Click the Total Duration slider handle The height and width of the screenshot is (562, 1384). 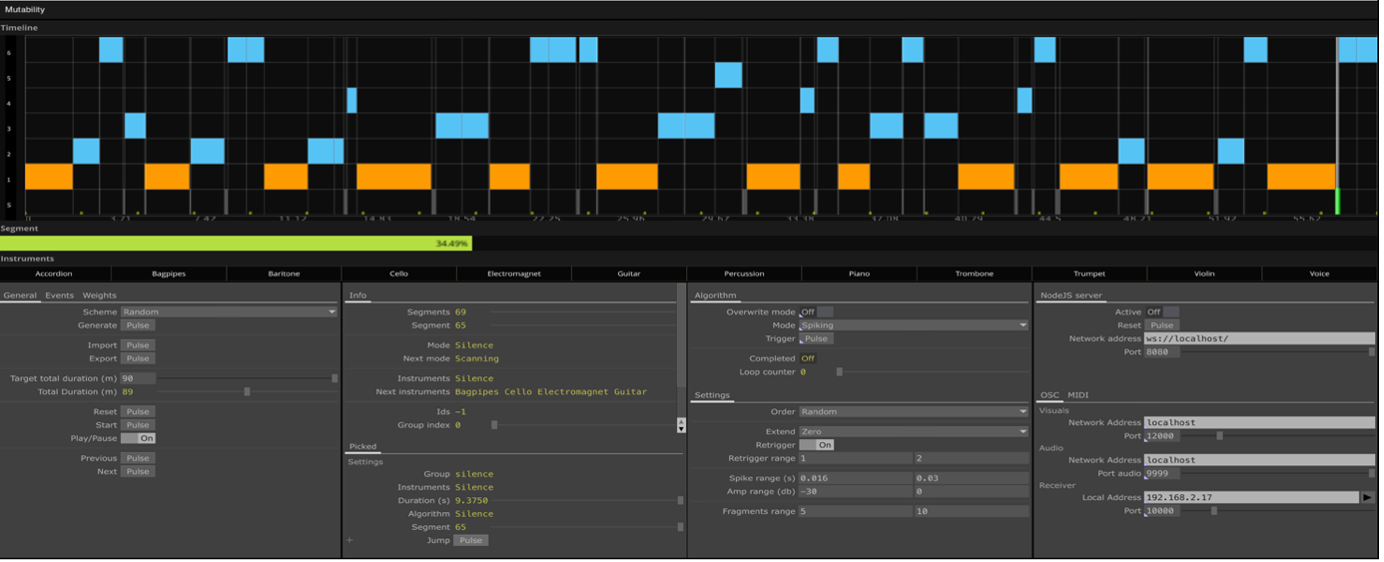point(247,392)
